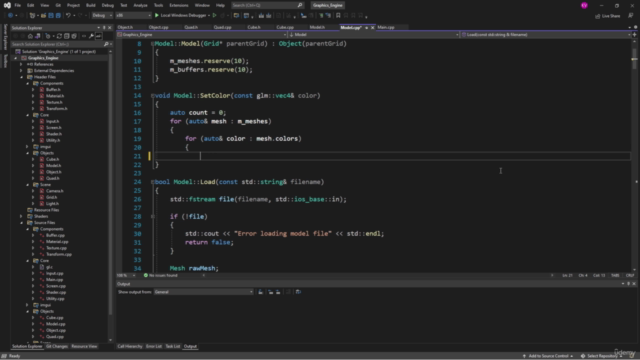Click the Save file icon in toolbar

point(51,16)
